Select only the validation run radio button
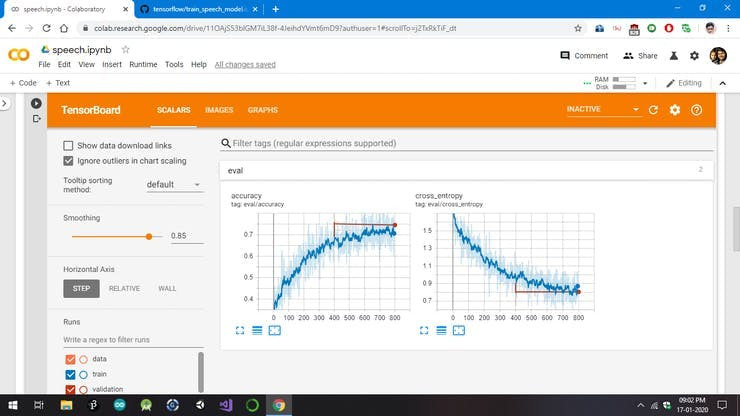This screenshot has height=416, width=740. (84, 390)
